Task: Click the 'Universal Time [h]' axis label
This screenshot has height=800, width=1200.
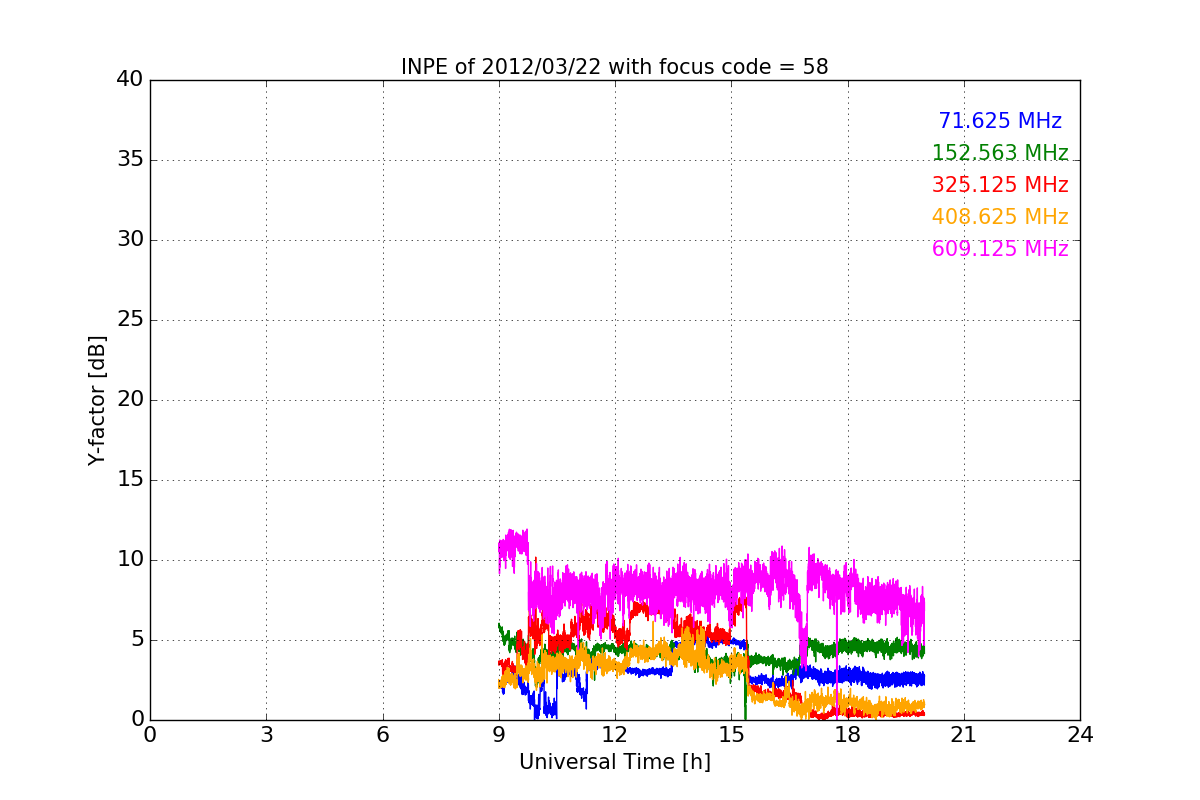Action: 614,762
